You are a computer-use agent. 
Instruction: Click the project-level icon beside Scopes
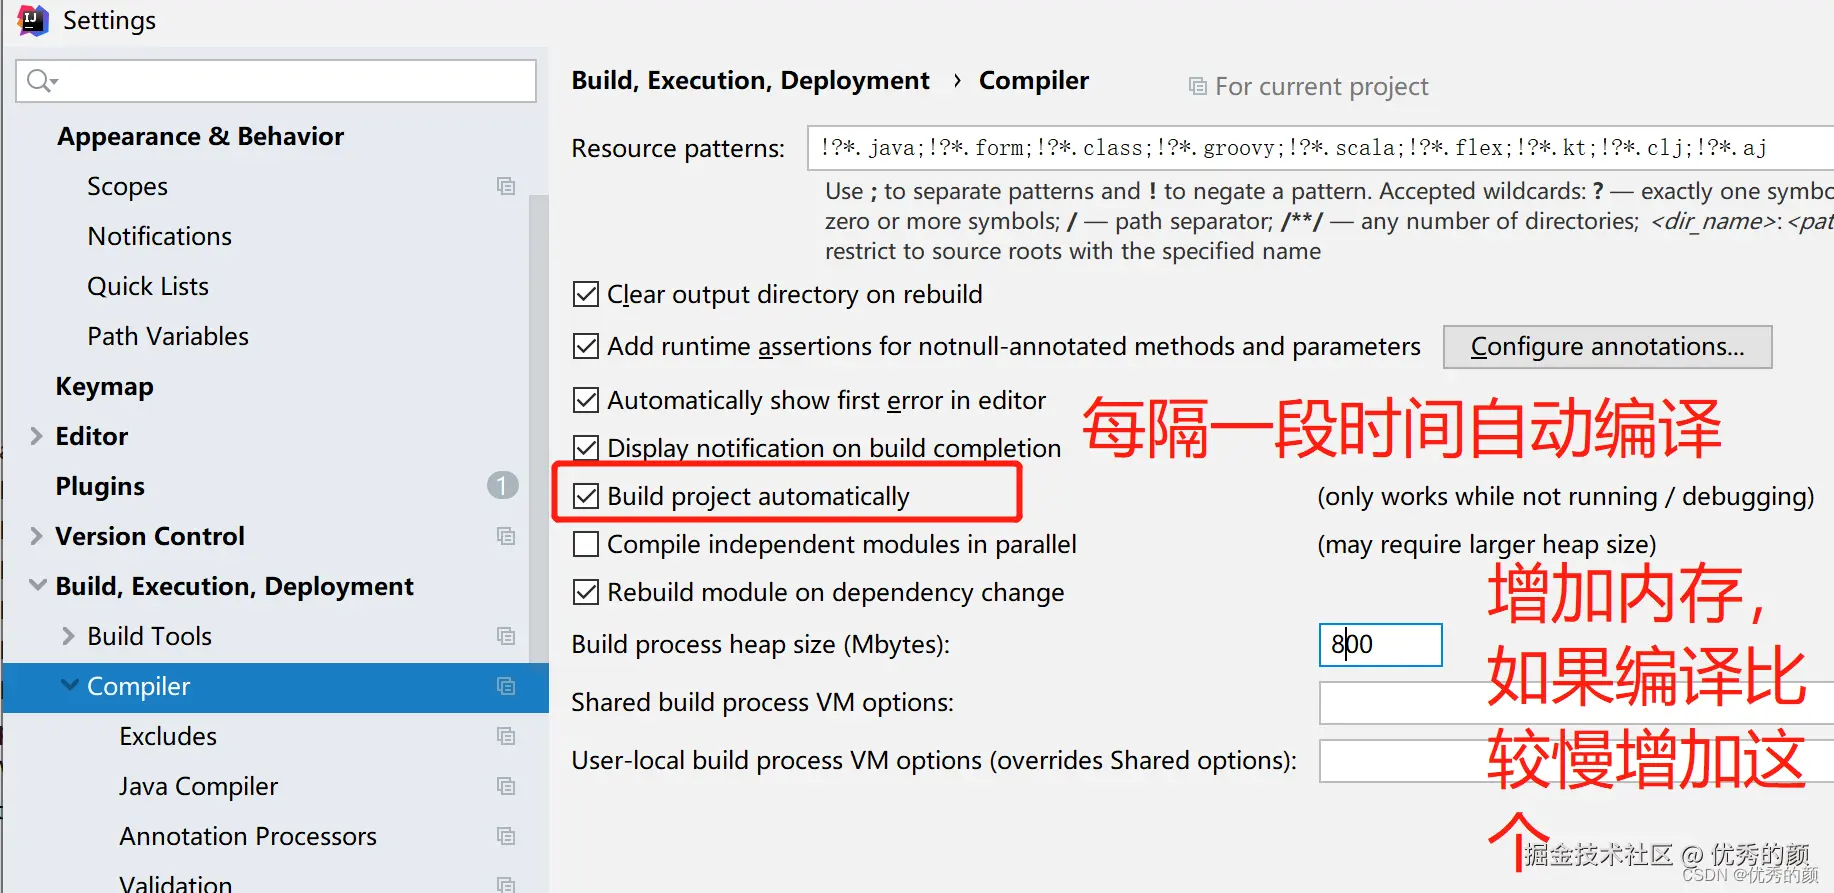pyautogui.click(x=506, y=186)
